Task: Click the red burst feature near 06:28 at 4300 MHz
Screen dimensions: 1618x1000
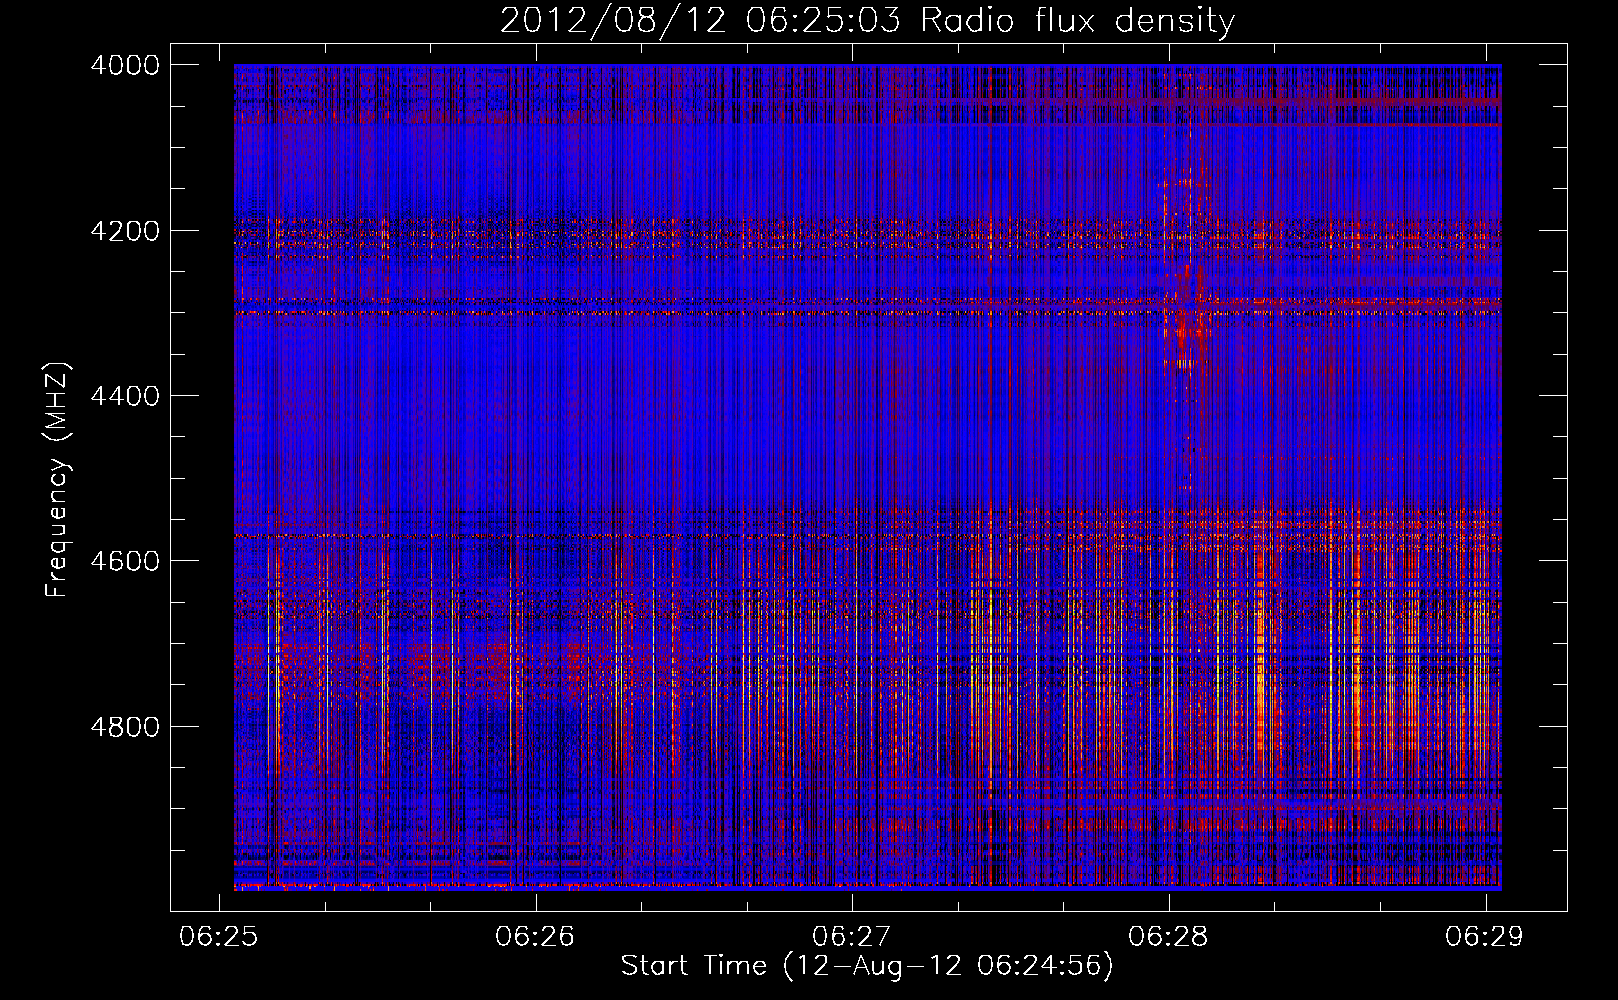Action: point(1187,315)
